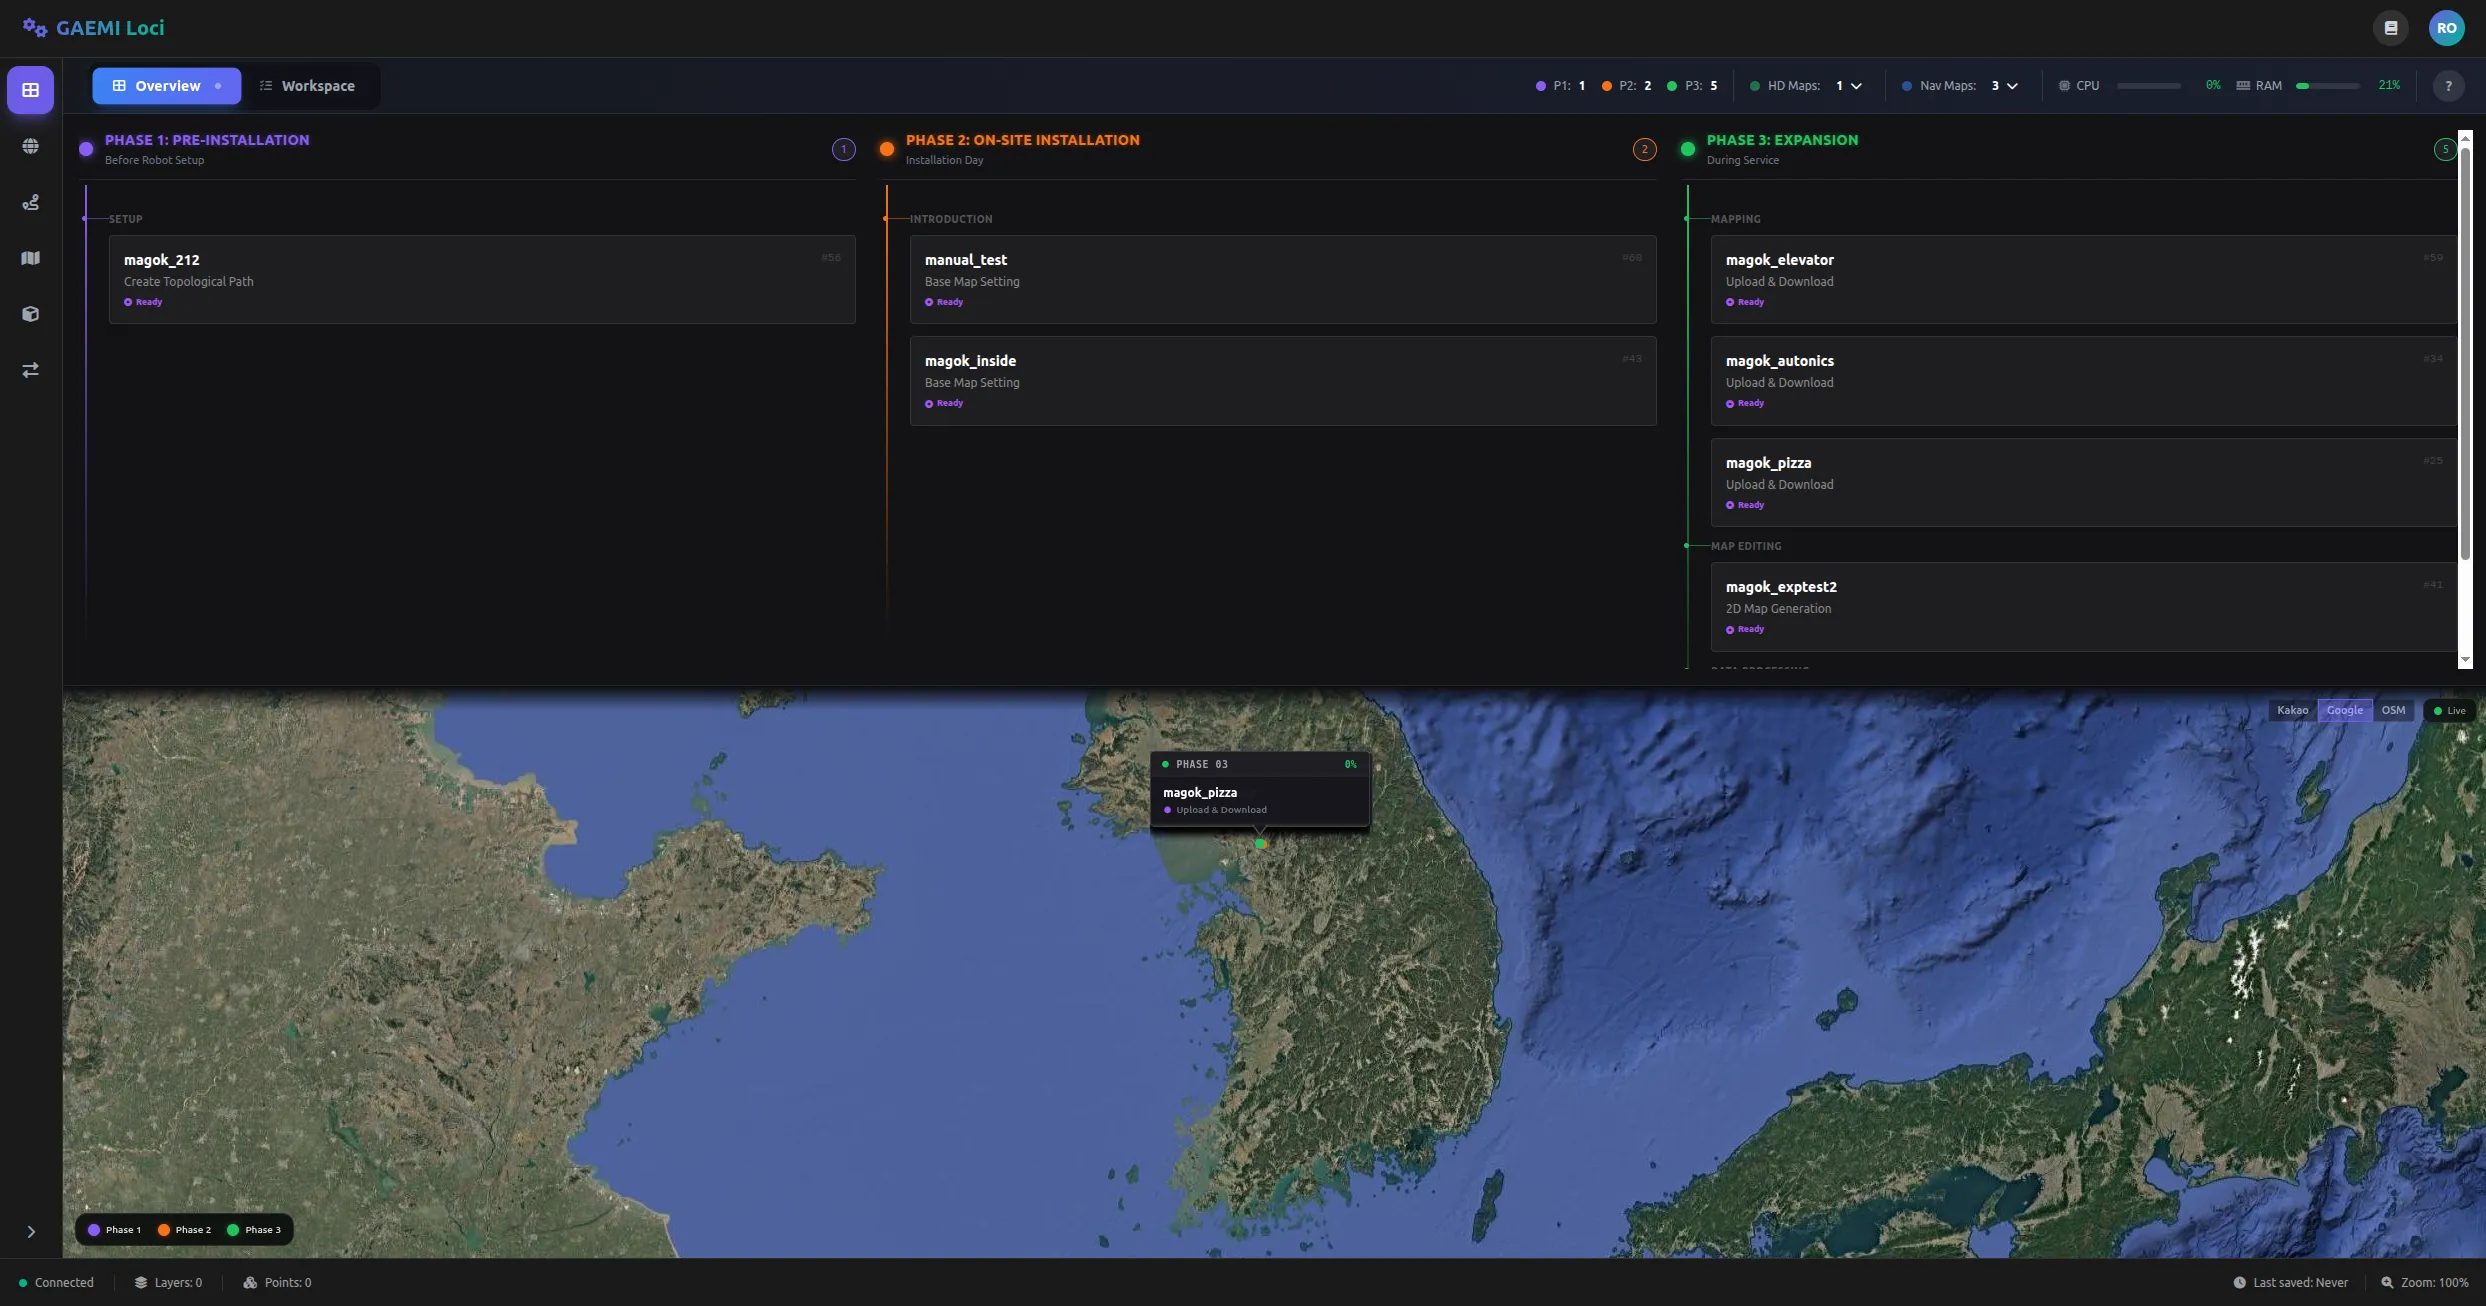This screenshot has height=1306, width=2486.
Task: Click the grid dashboard sidebar icon
Action: click(x=31, y=90)
